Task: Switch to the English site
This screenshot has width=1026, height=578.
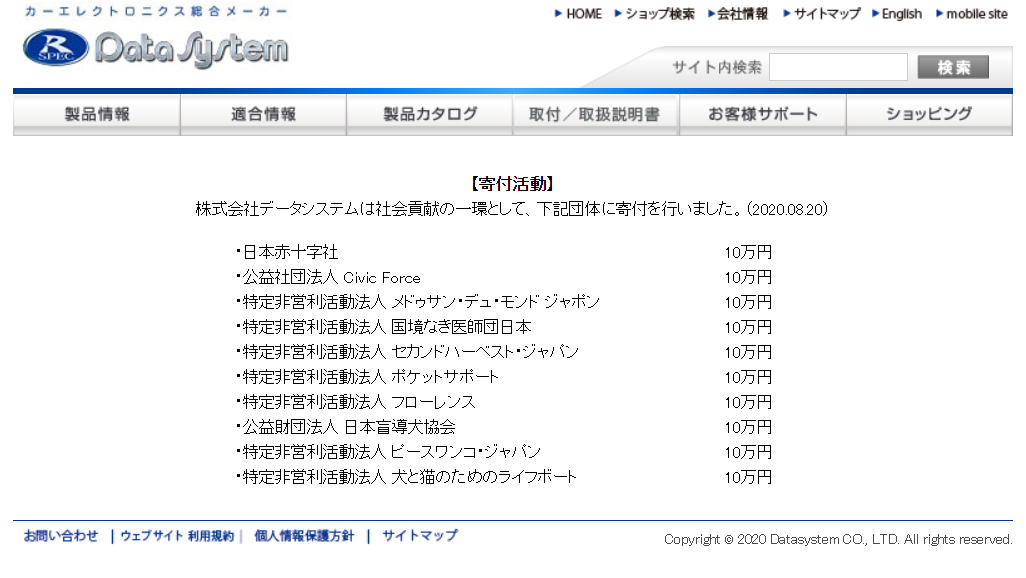Action: click(x=897, y=14)
